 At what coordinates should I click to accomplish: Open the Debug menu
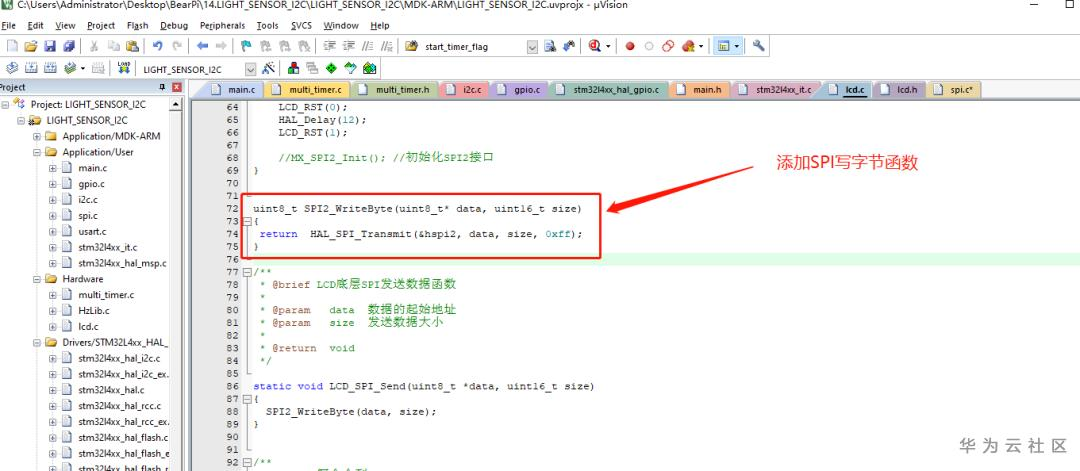174,25
